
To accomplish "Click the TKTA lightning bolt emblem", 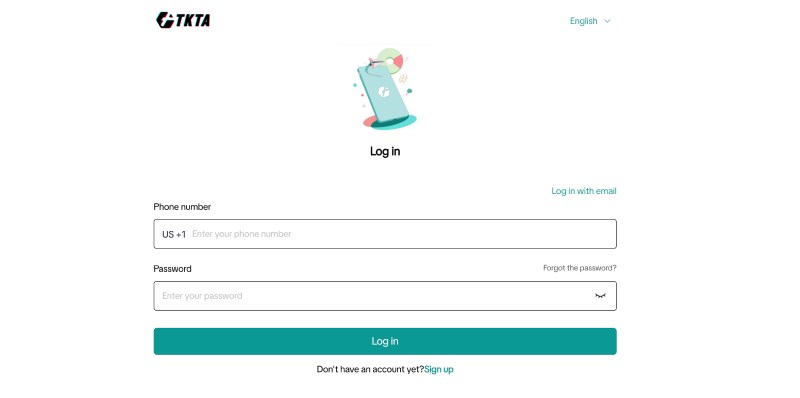I will [165, 20].
